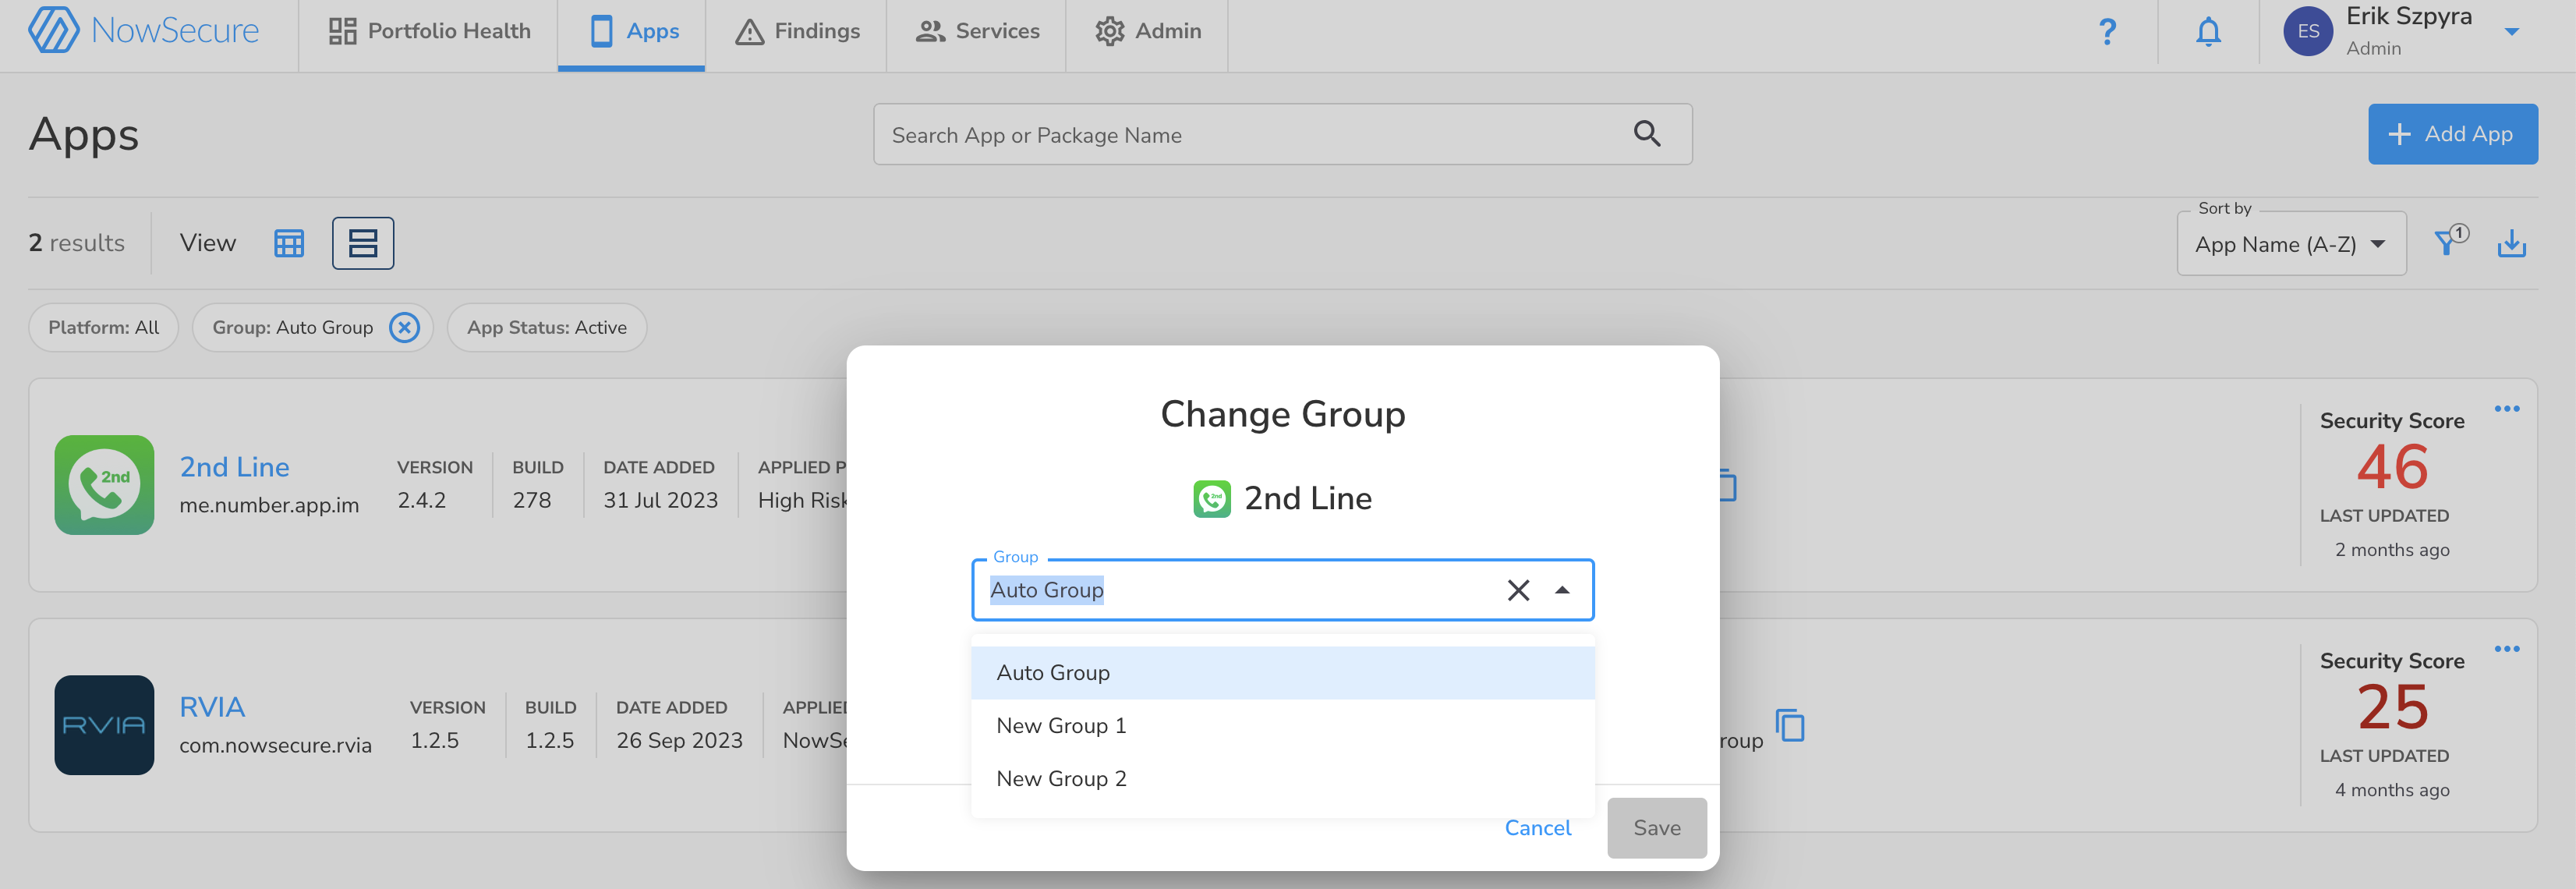The image size is (2576, 889).
Task: Click the 31 Jul 2023 date added
Action: click(660, 500)
